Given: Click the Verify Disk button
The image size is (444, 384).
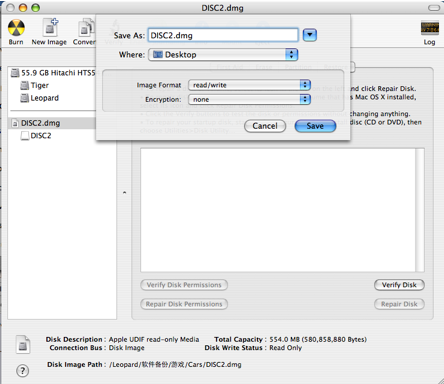Looking at the screenshot, I should pyautogui.click(x=399, y=285).
